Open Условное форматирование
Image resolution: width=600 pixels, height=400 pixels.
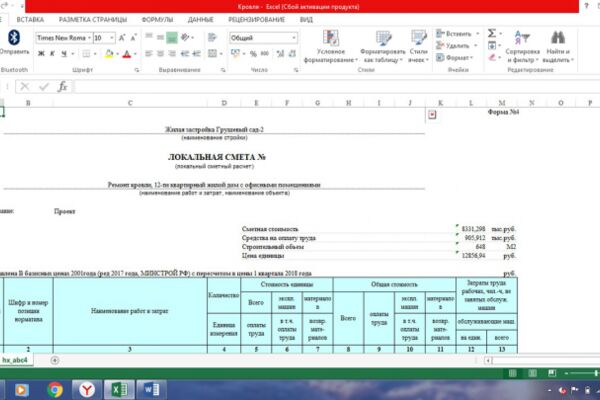pyautogui.click(x=330, y=46)
